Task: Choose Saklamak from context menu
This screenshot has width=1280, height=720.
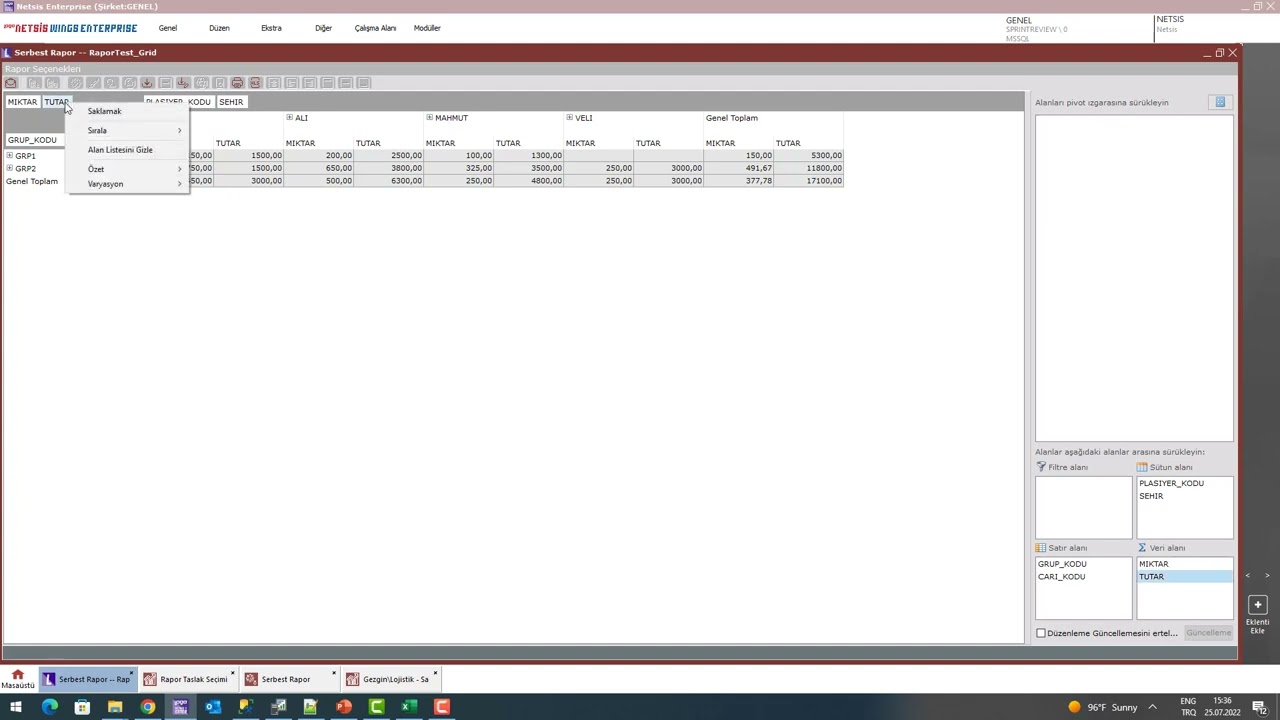Action: (x=128, y=111)
